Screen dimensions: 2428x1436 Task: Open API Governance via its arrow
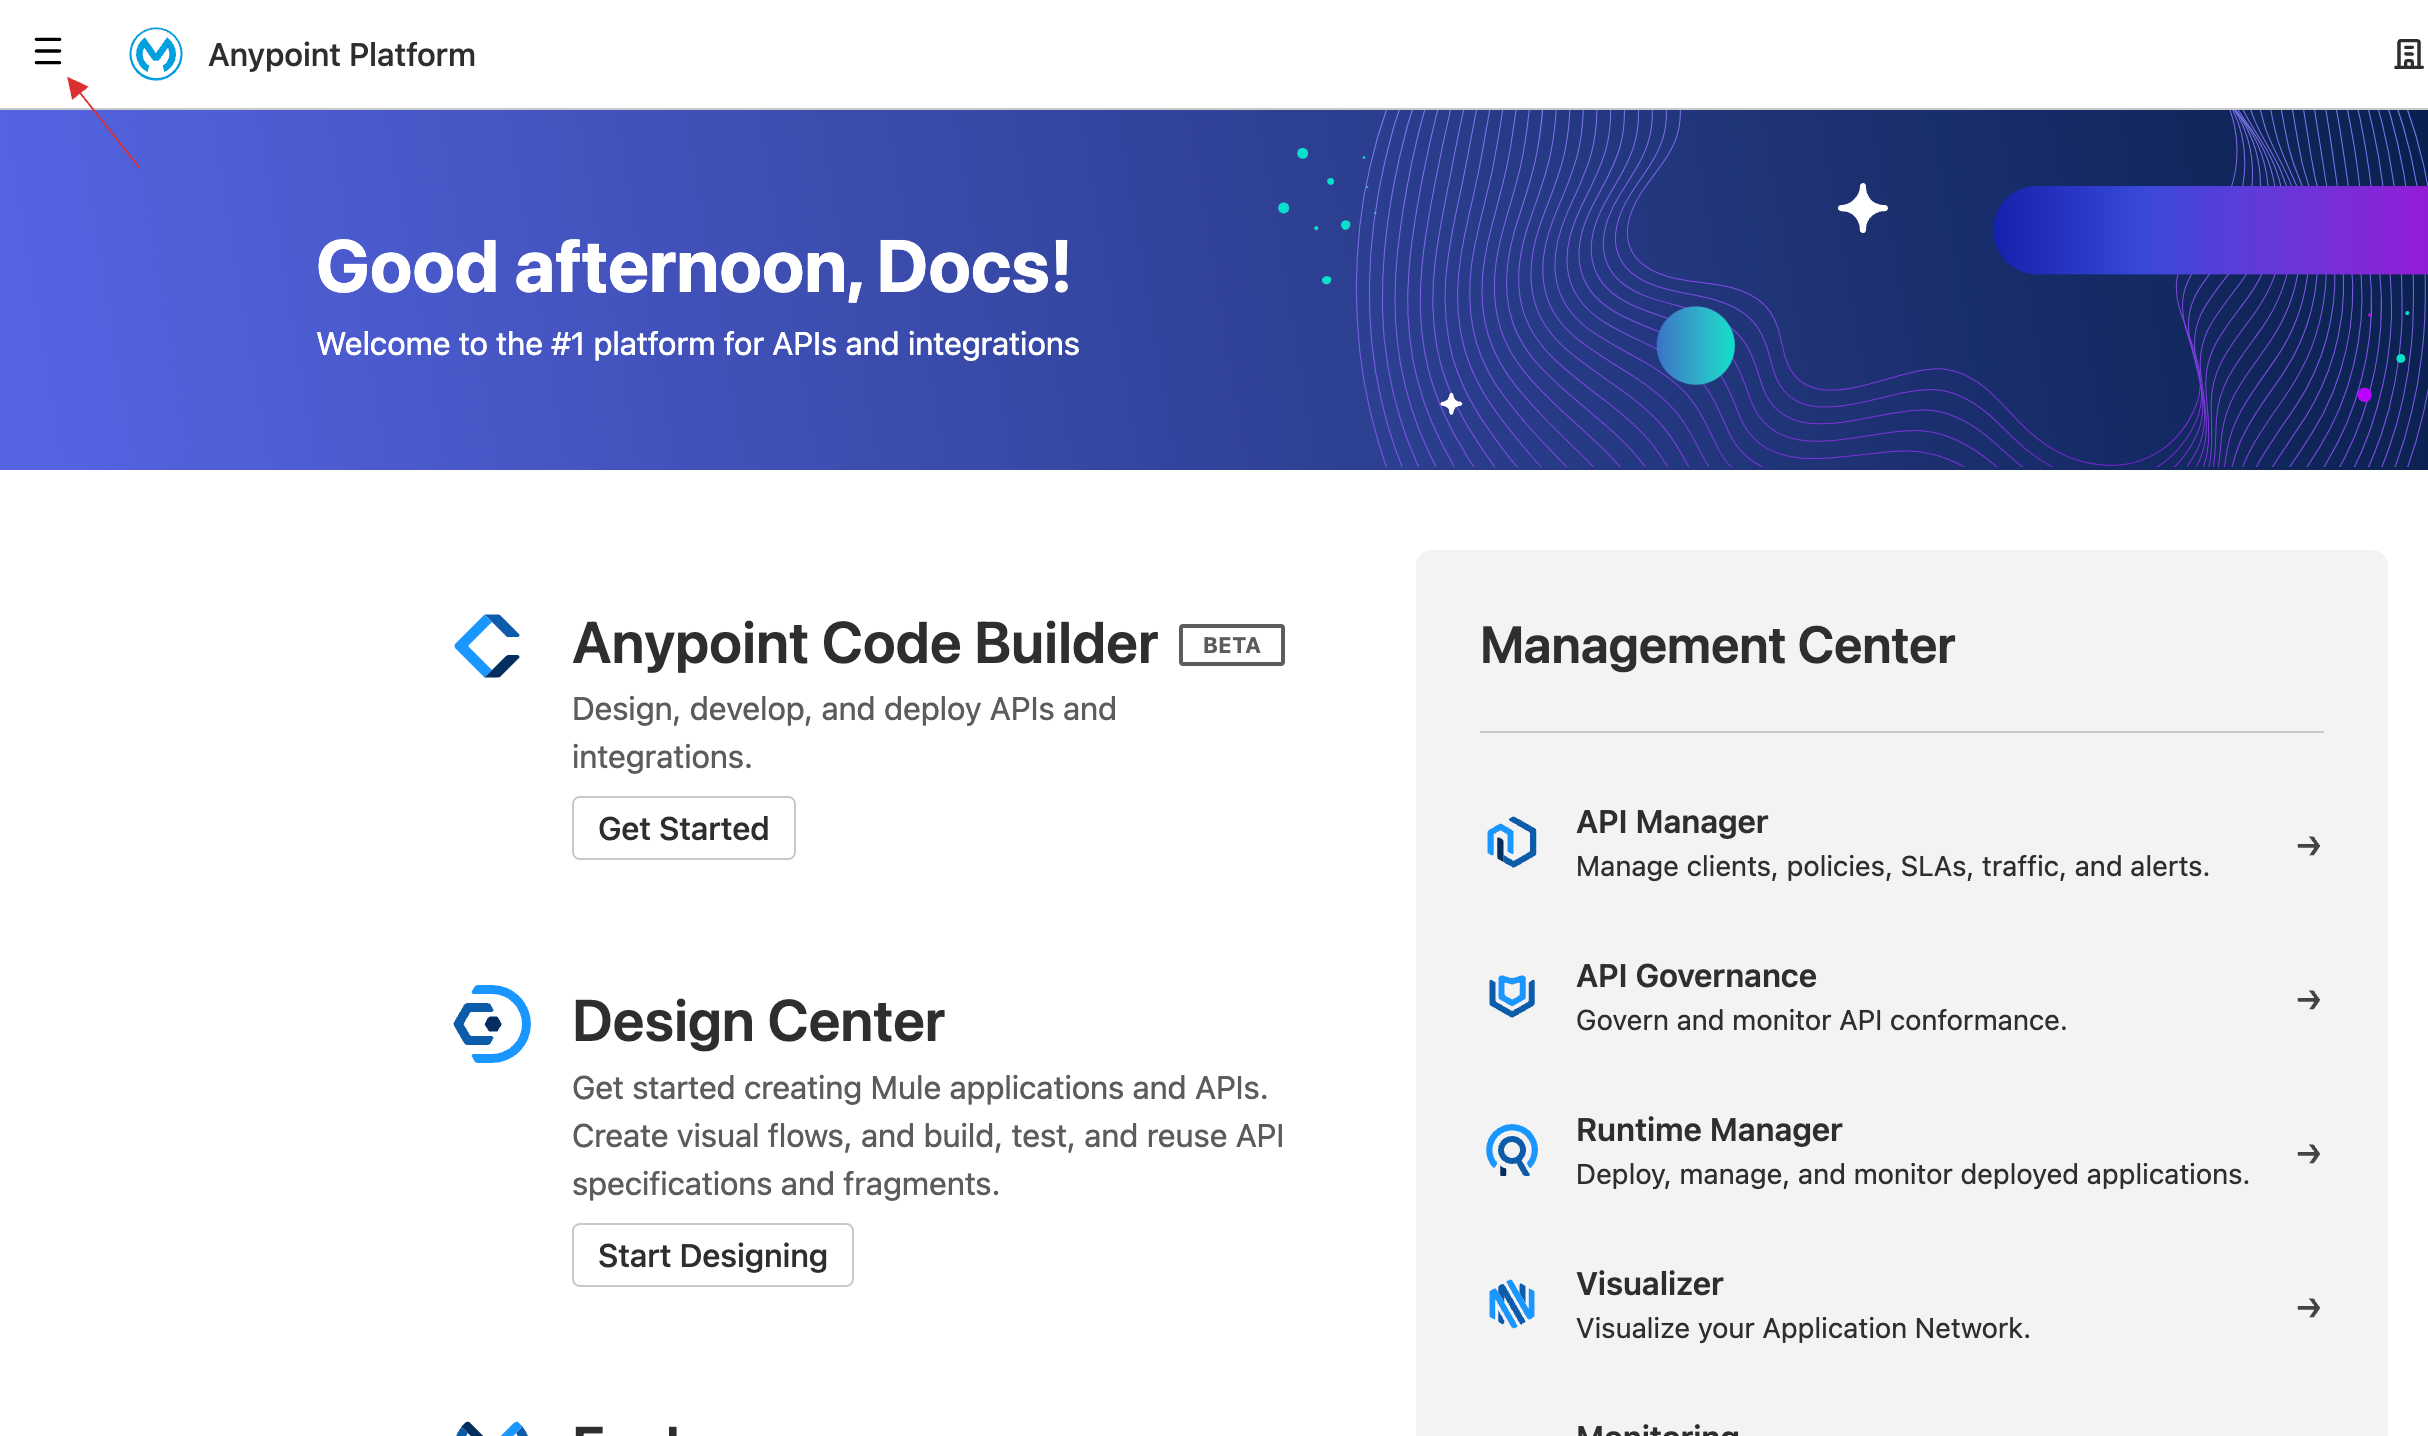(x=2308, y=1000)
